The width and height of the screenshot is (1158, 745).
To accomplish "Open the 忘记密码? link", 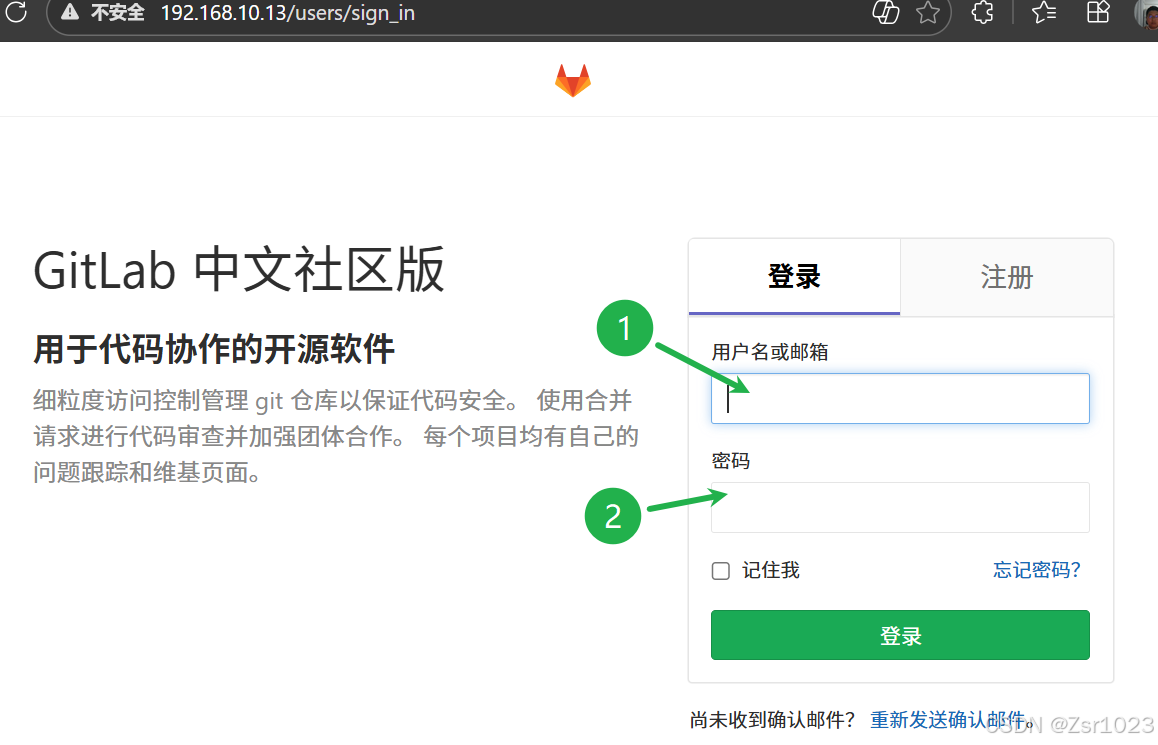I will [x=1037, y=570].
